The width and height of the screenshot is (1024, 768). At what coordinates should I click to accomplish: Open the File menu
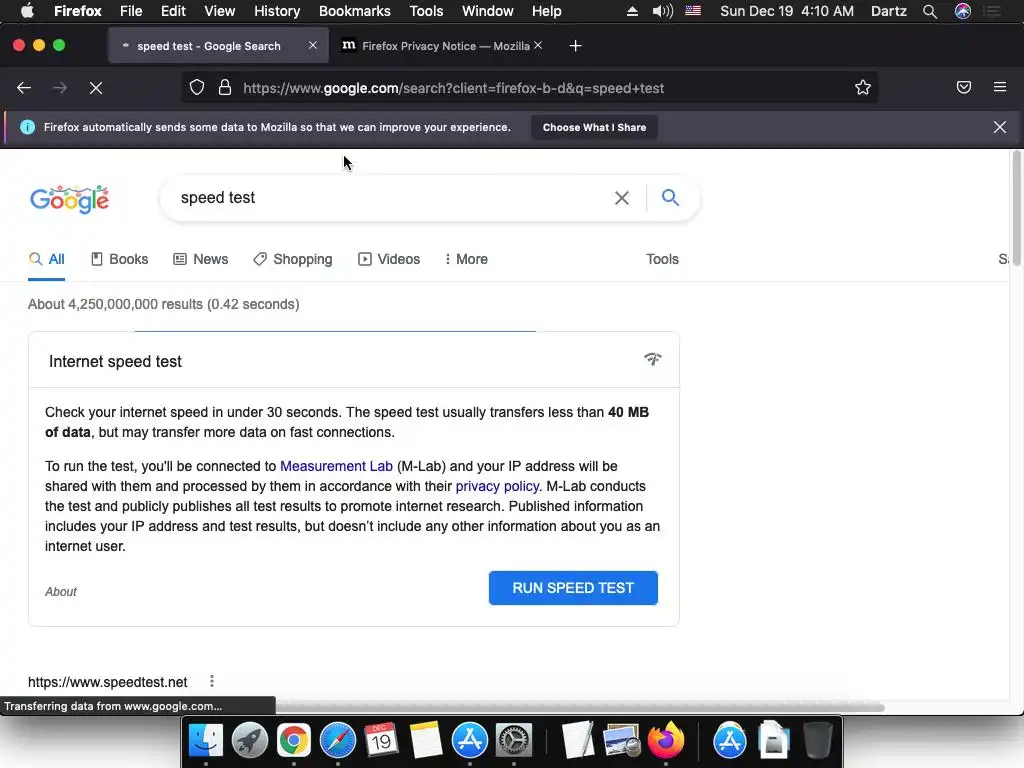pos(131,11)
